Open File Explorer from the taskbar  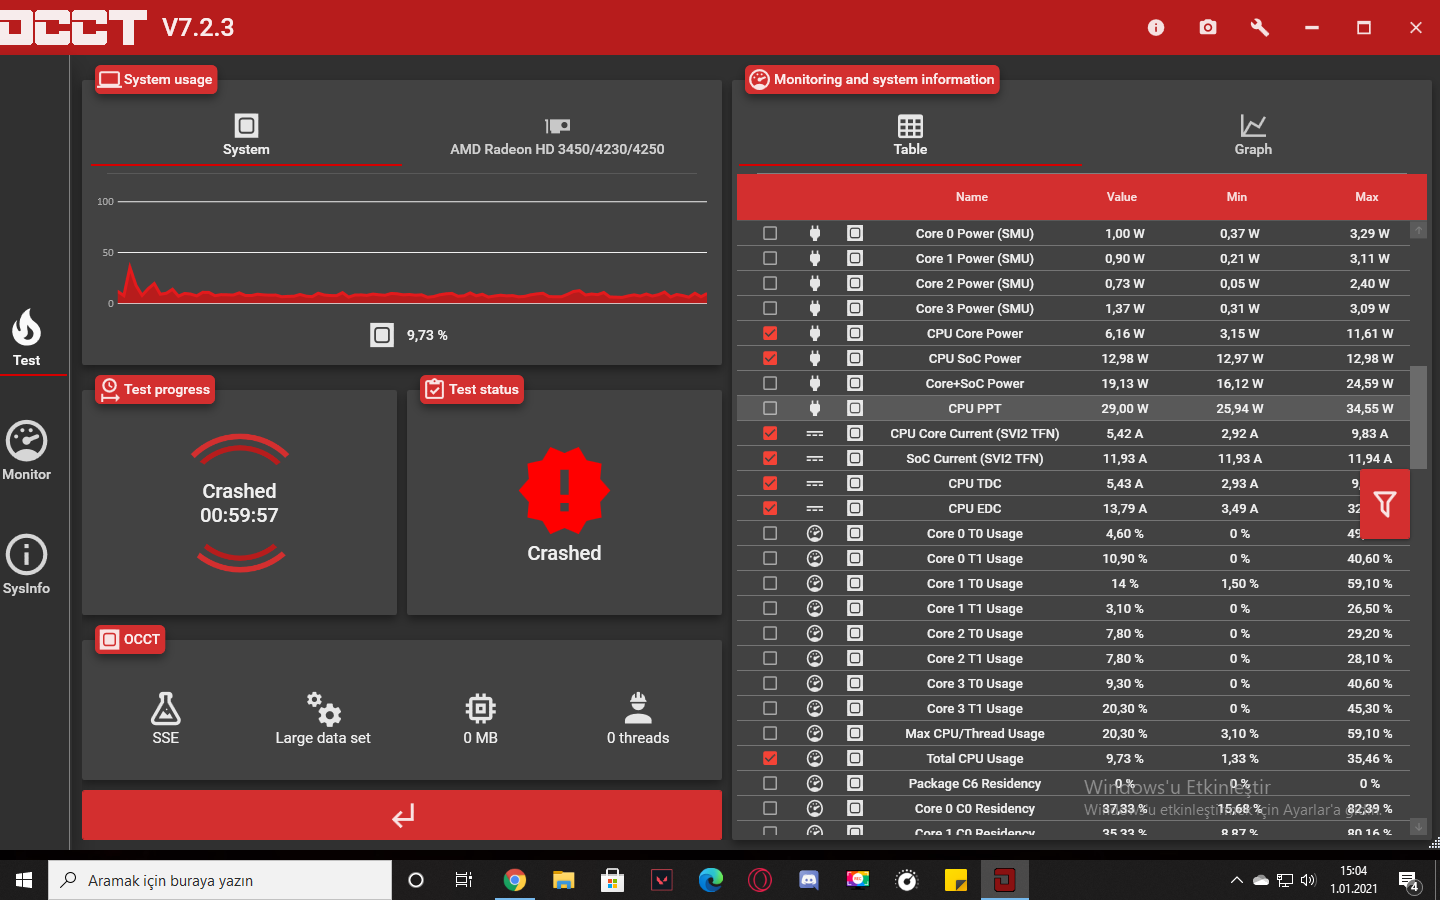564,880
